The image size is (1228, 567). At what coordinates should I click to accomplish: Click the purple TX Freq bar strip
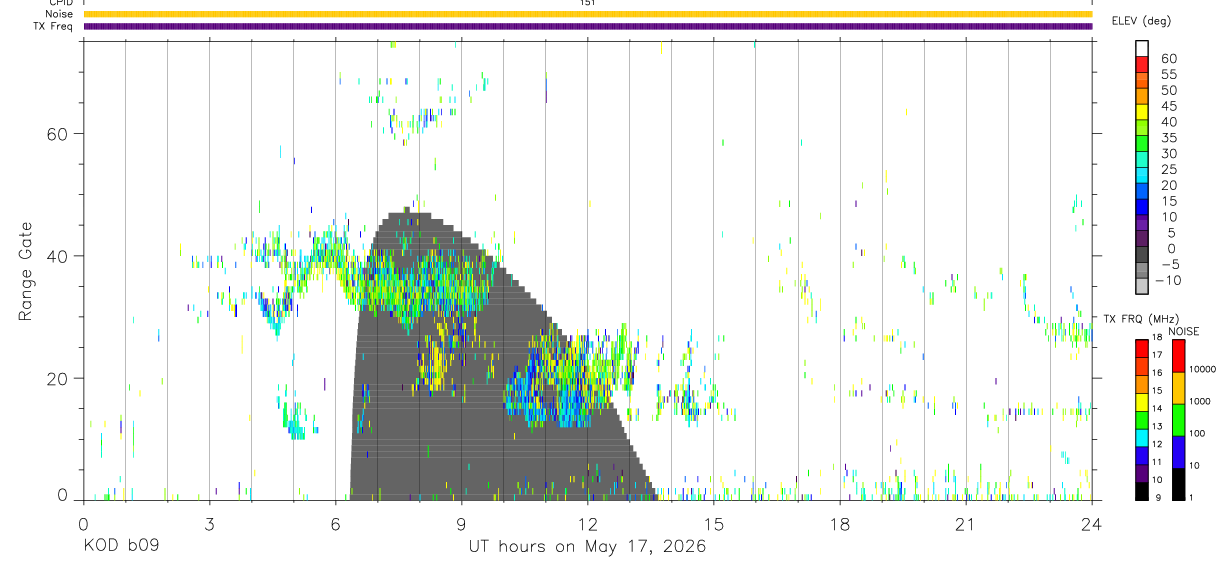coord(587,26)
